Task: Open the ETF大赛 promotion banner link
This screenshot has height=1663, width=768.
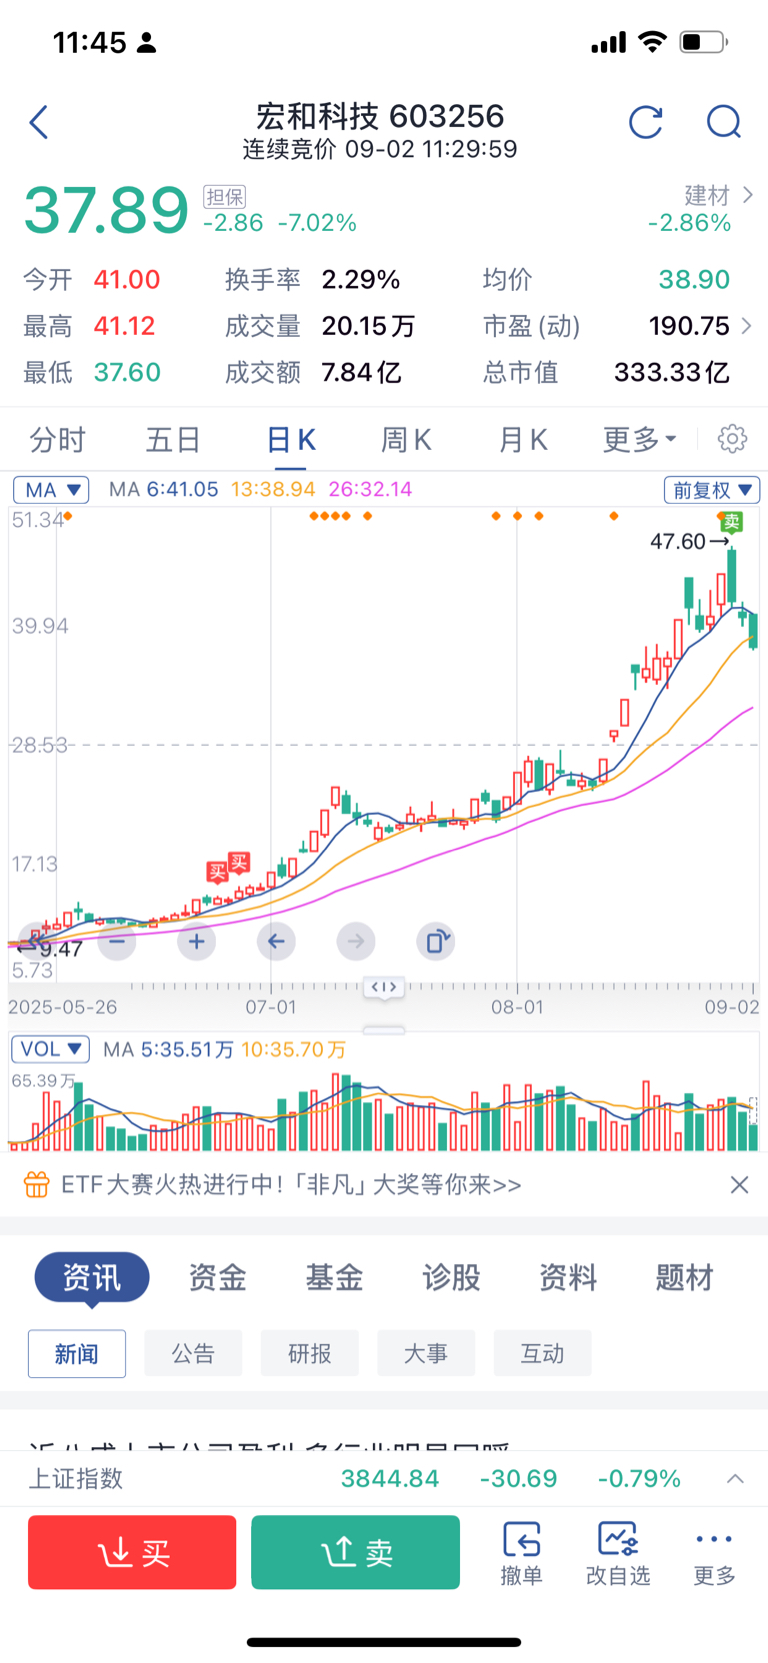Action: point(291,1185)
